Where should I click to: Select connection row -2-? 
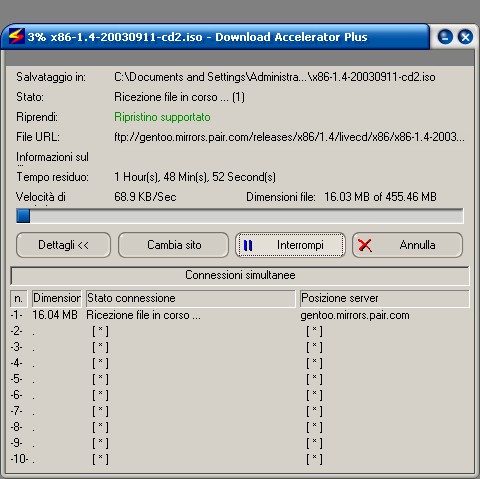pyautogui.click(x=16, y=331)
